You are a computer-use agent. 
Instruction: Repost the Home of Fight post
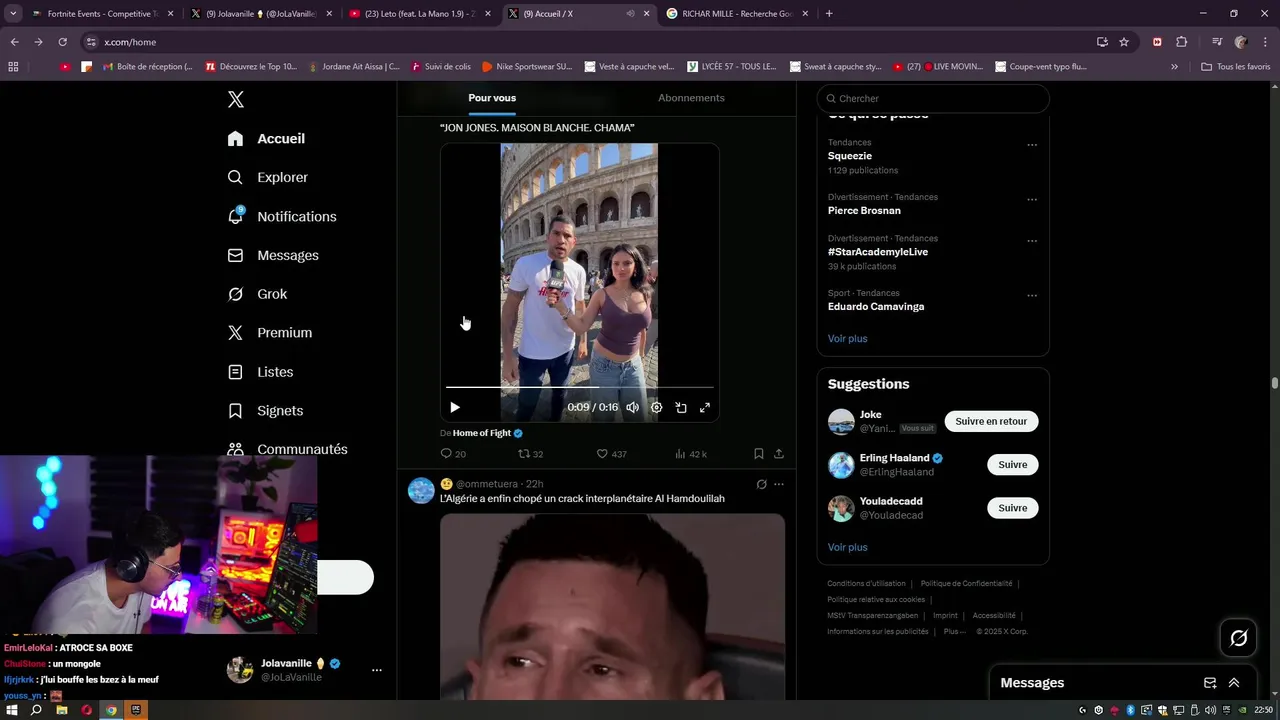click(x=530, y=454)
